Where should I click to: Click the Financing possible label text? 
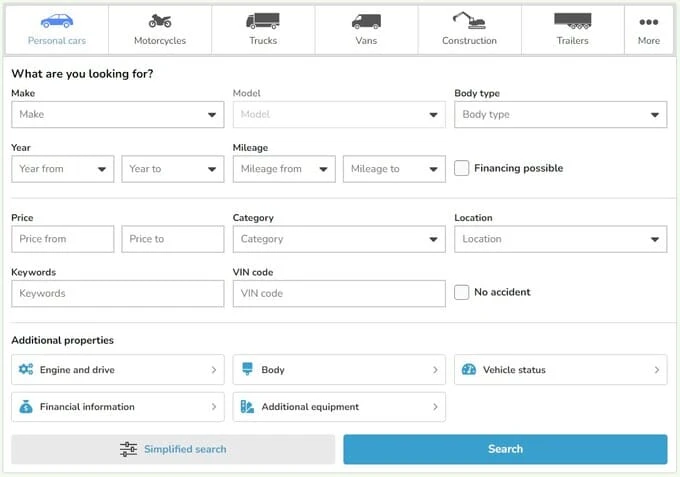519,168
